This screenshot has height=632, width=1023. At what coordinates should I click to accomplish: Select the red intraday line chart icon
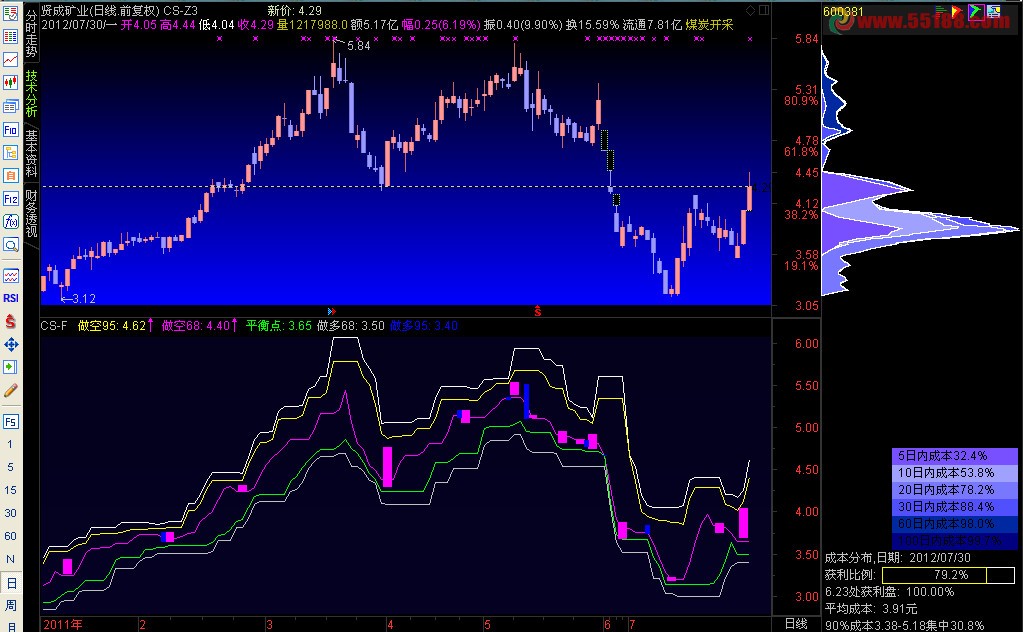[10, 59]
